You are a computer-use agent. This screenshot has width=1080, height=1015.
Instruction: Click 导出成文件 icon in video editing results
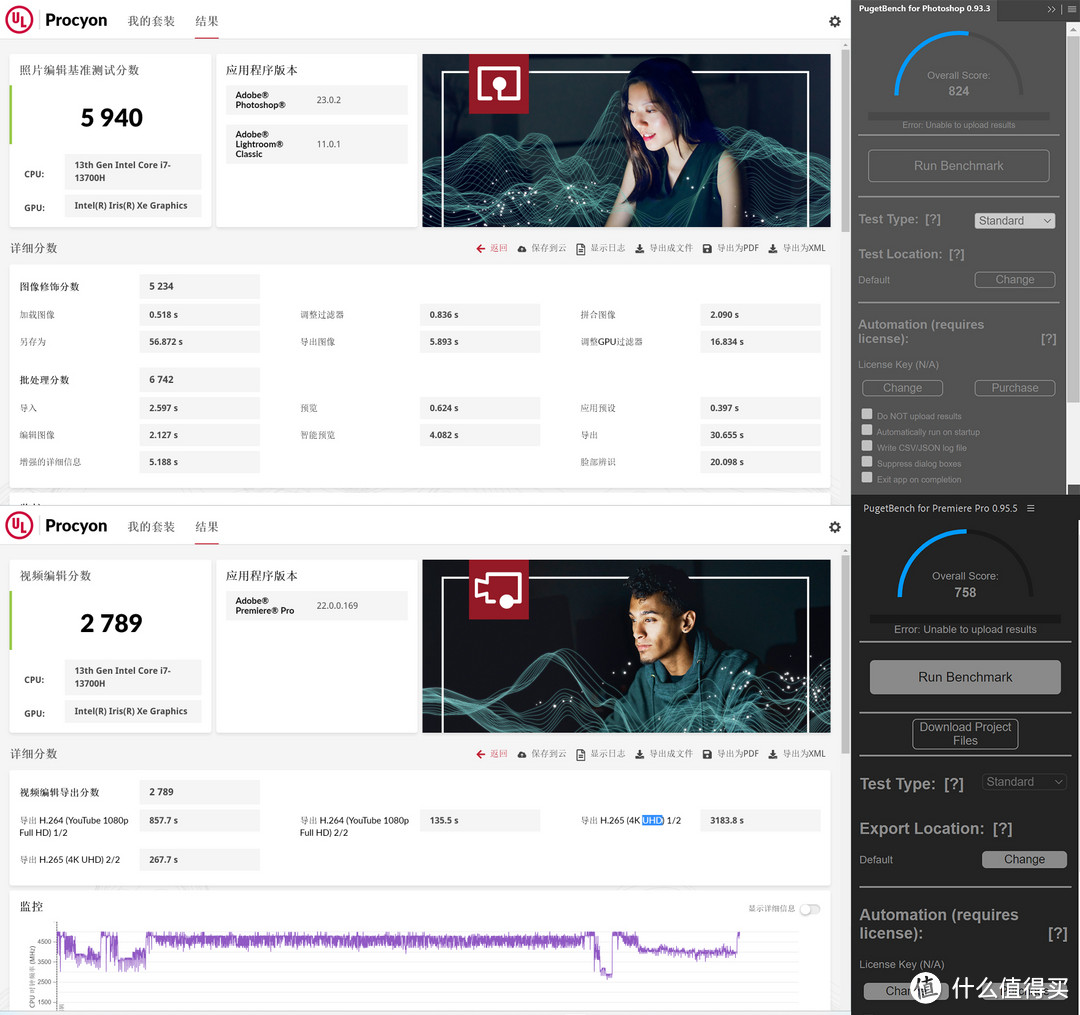pos(640,754)
